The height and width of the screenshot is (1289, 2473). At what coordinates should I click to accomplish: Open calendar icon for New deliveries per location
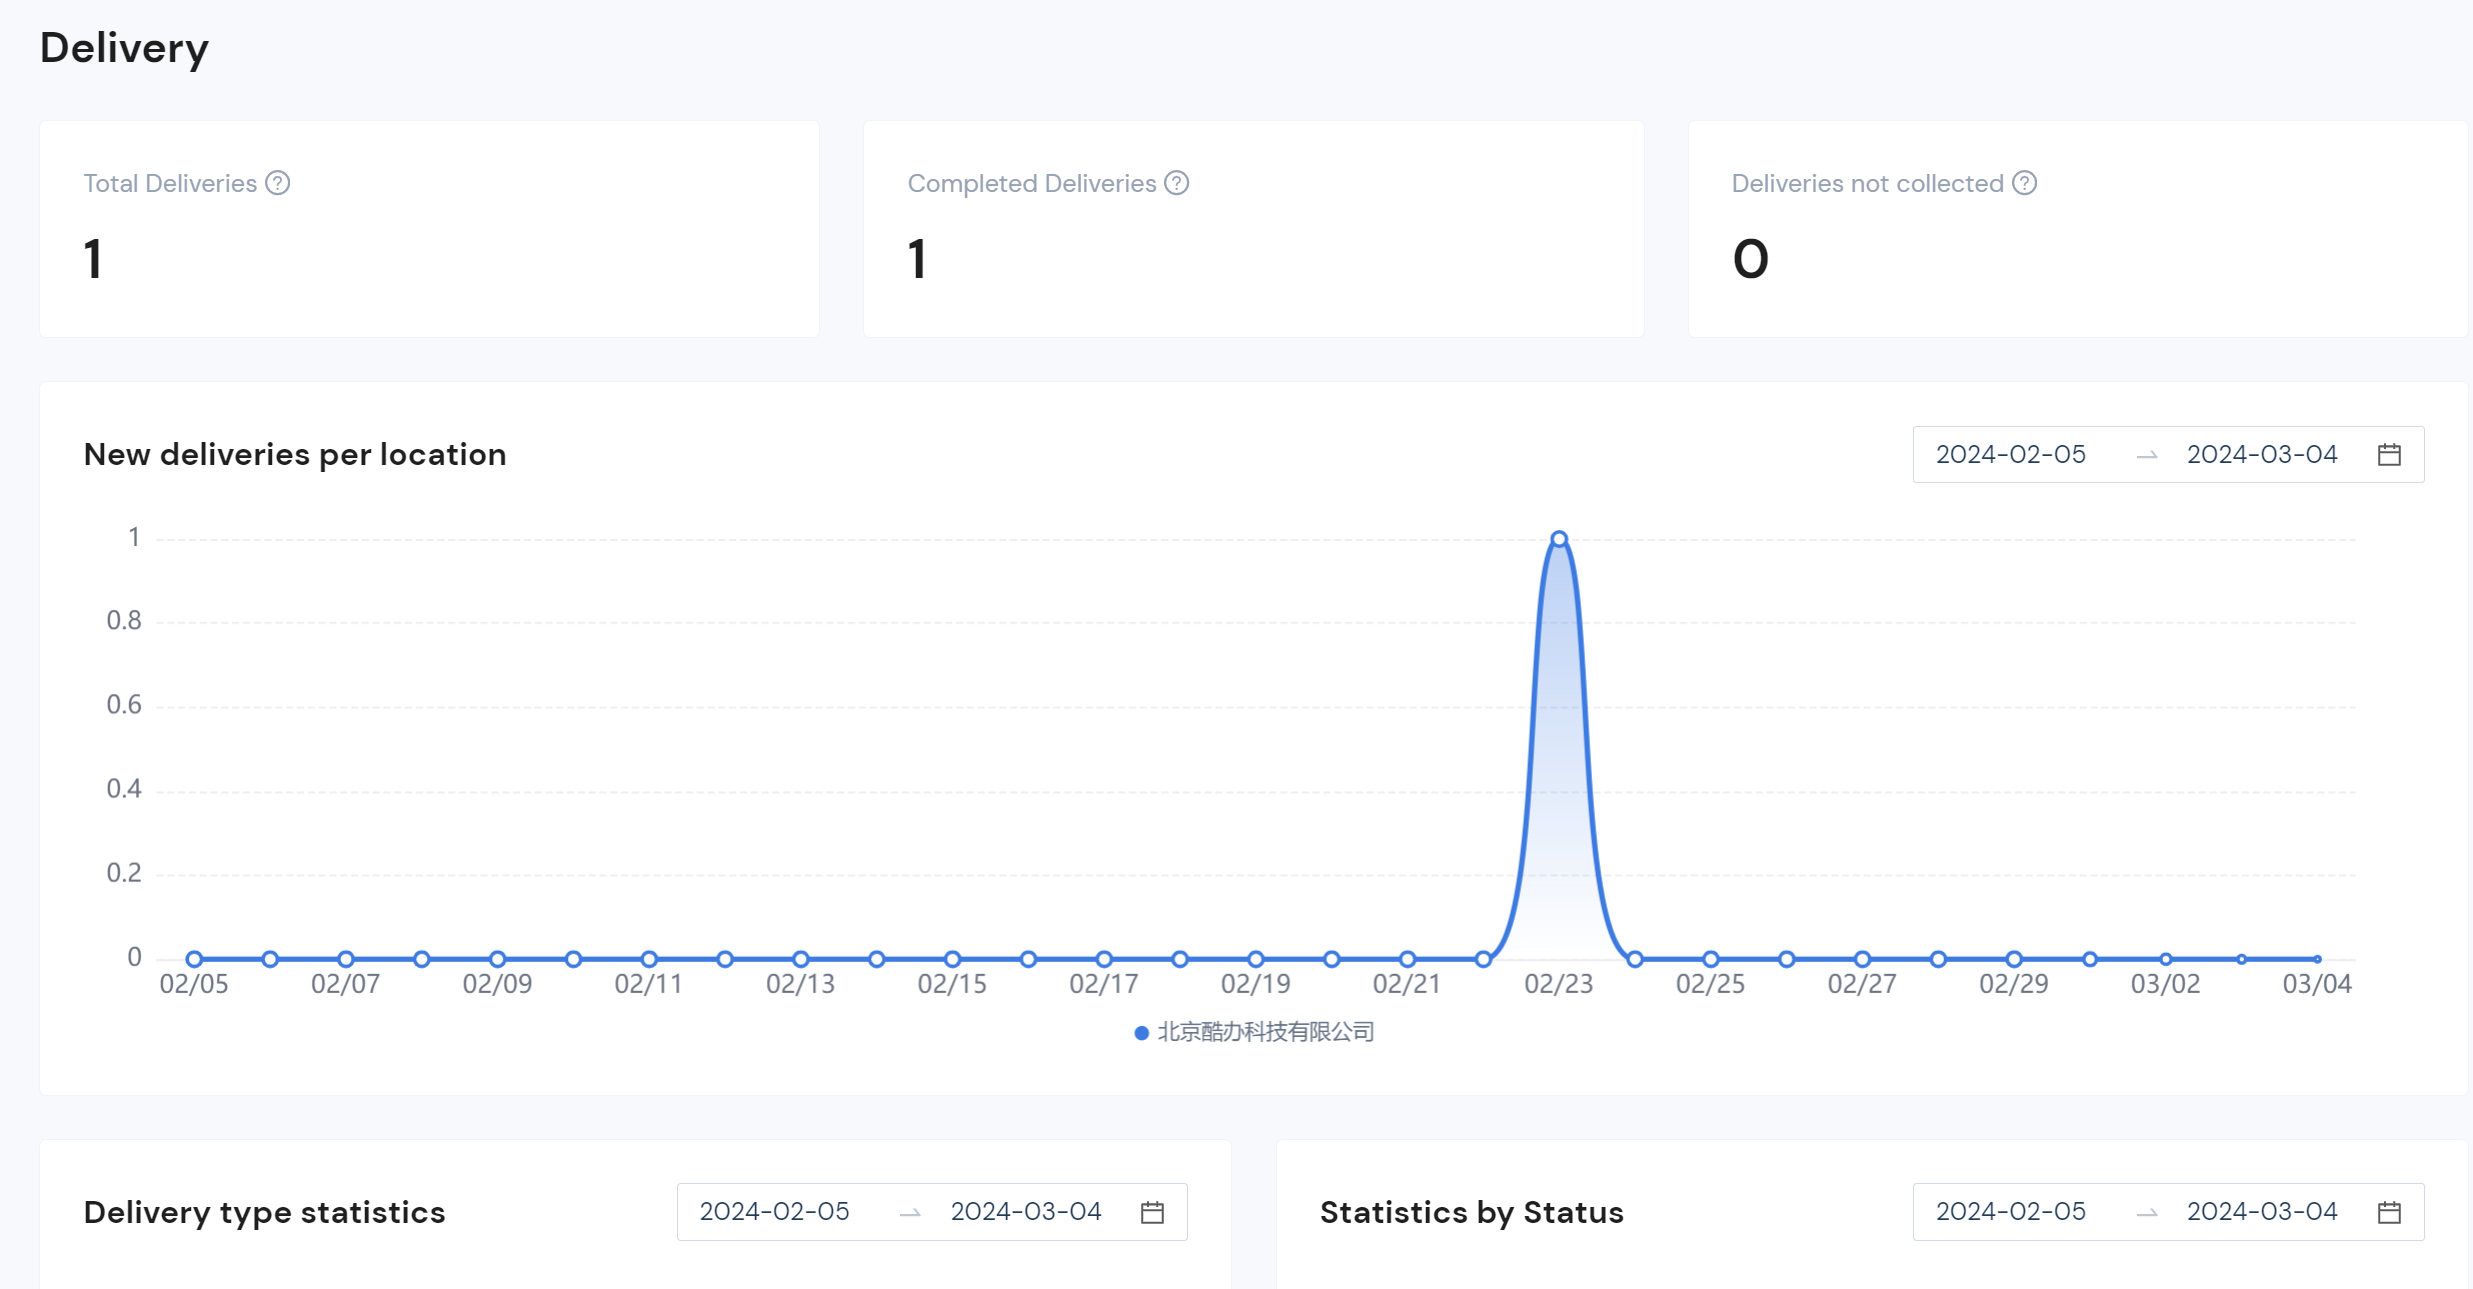[2389, 455]
